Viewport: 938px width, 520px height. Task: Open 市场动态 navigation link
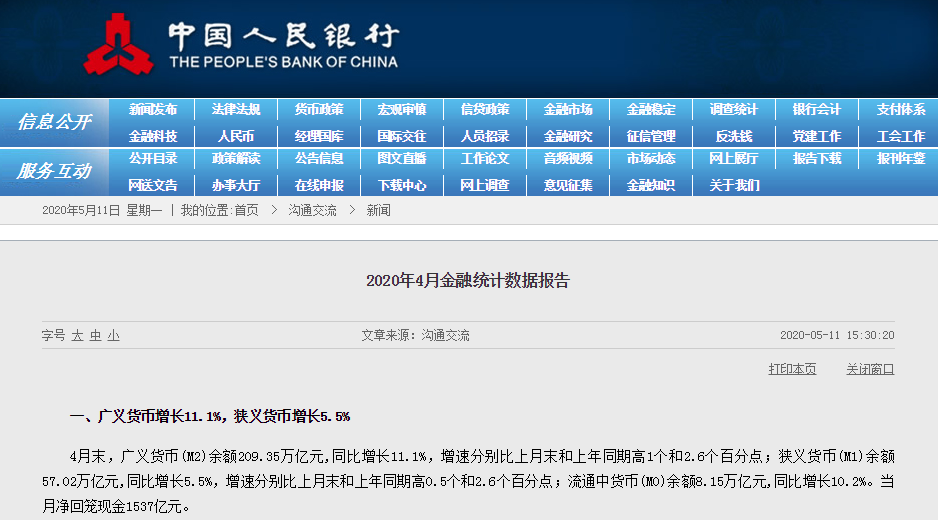point(651,159)
